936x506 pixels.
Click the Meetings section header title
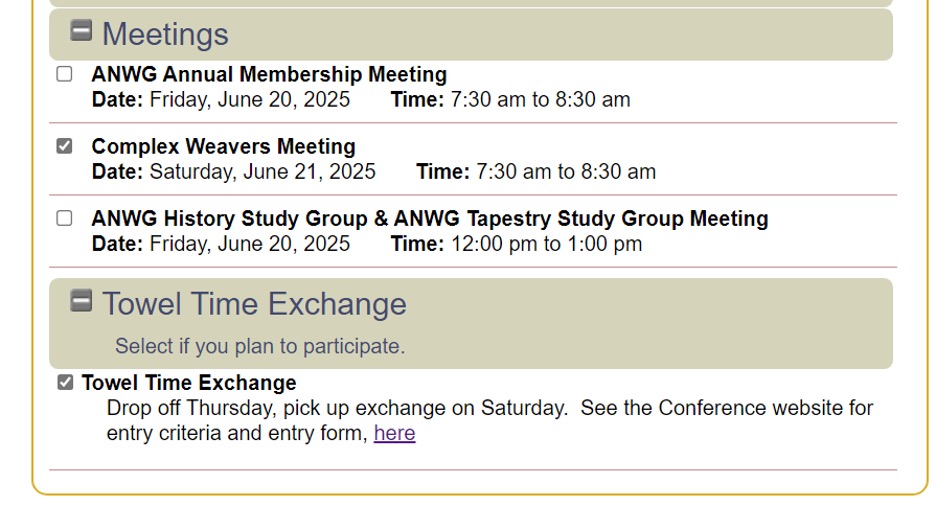point(165,34)
